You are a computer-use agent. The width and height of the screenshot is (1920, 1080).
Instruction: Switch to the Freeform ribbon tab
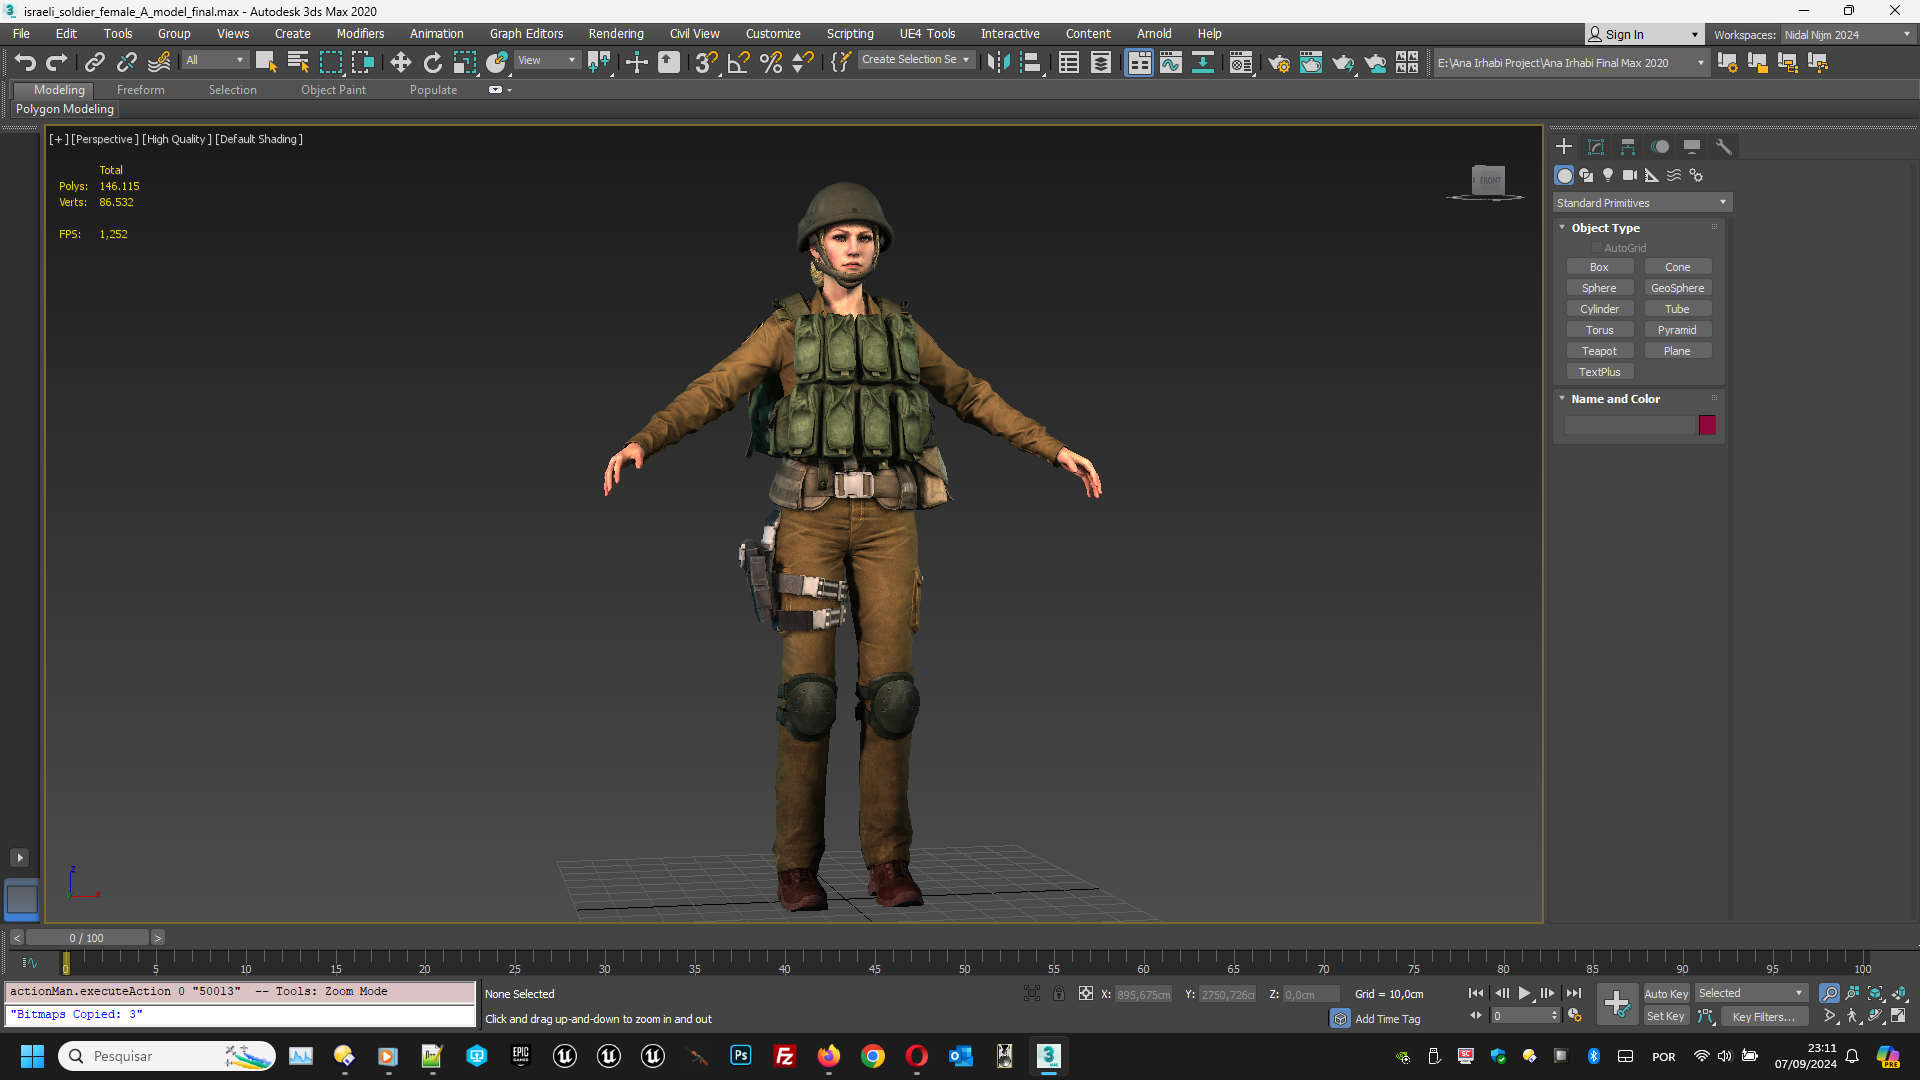[140, 90]
